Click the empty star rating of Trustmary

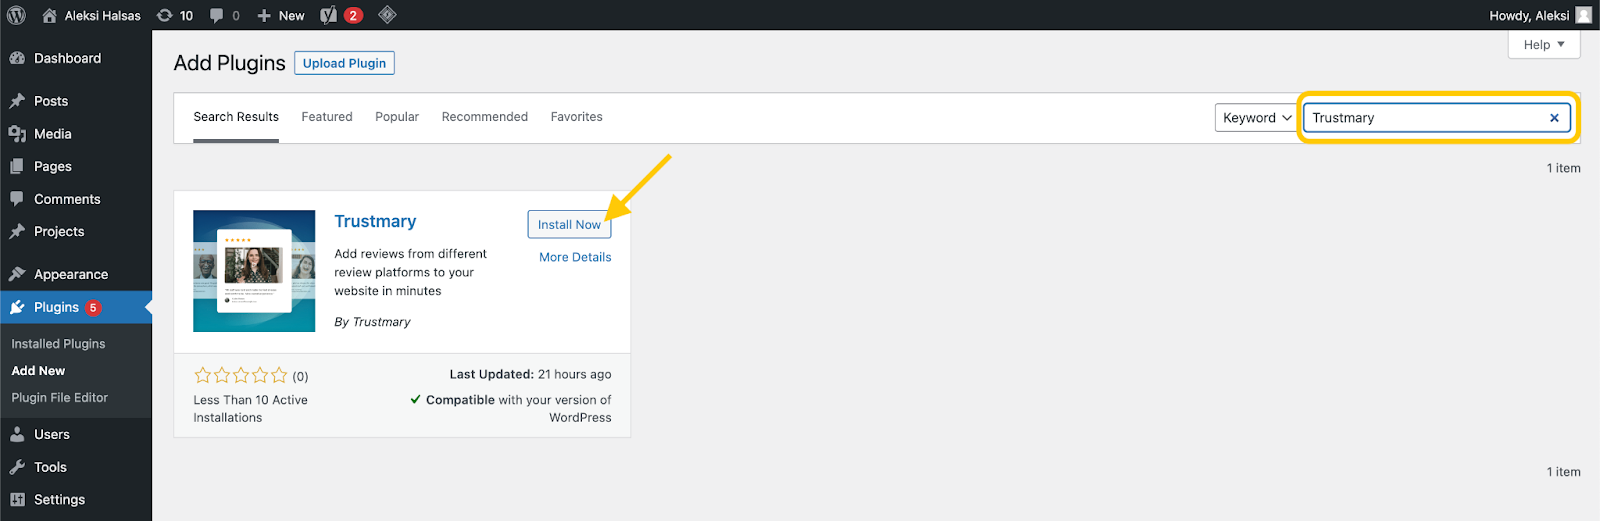point(241,375)
